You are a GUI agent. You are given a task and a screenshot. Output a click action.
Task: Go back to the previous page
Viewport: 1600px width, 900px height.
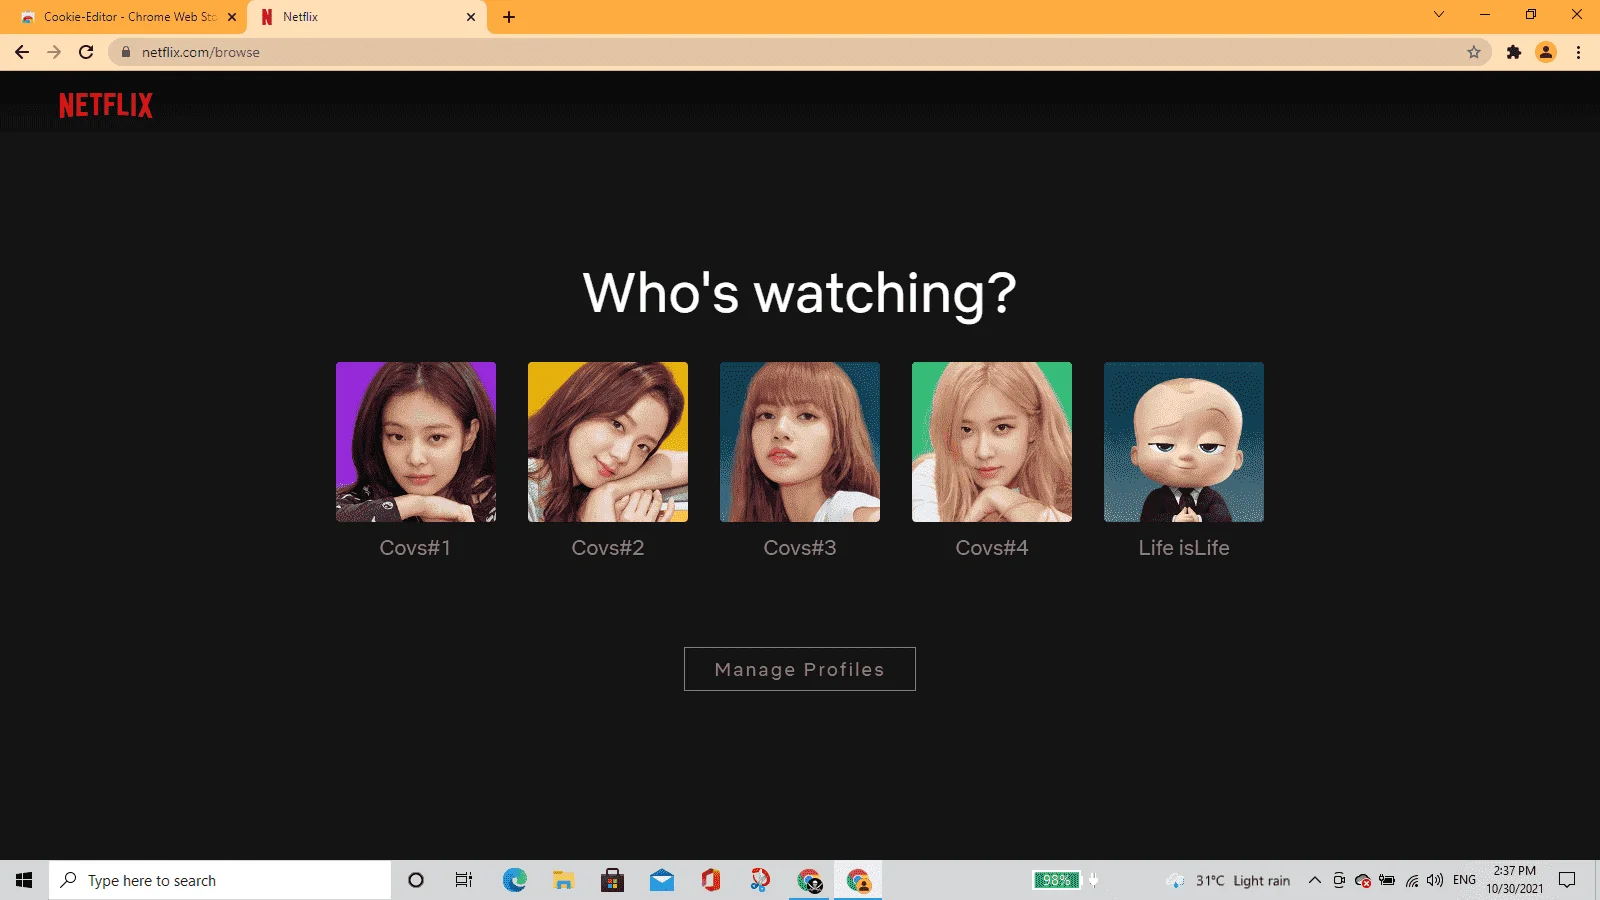(22, 52)
